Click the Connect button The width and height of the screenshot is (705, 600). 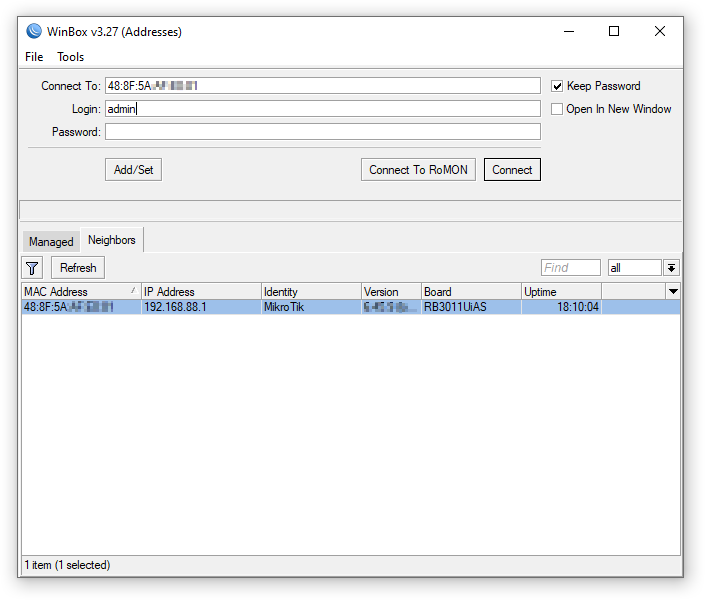pos(512,170)
